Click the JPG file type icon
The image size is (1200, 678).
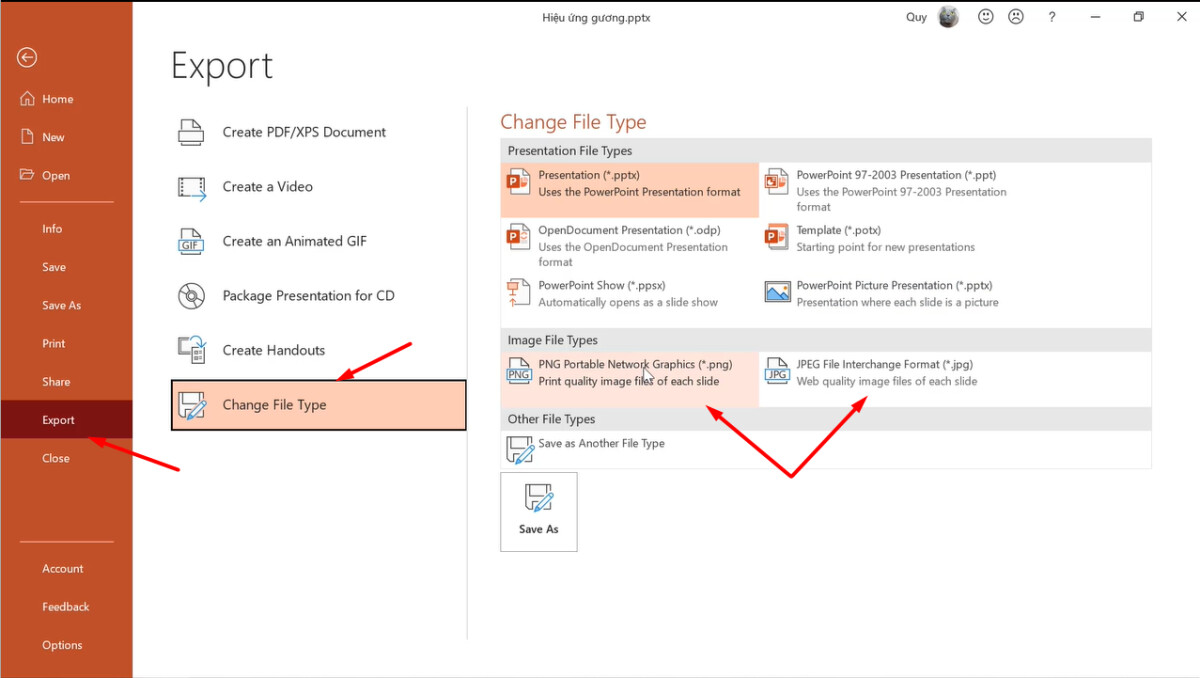click(777, 372)
